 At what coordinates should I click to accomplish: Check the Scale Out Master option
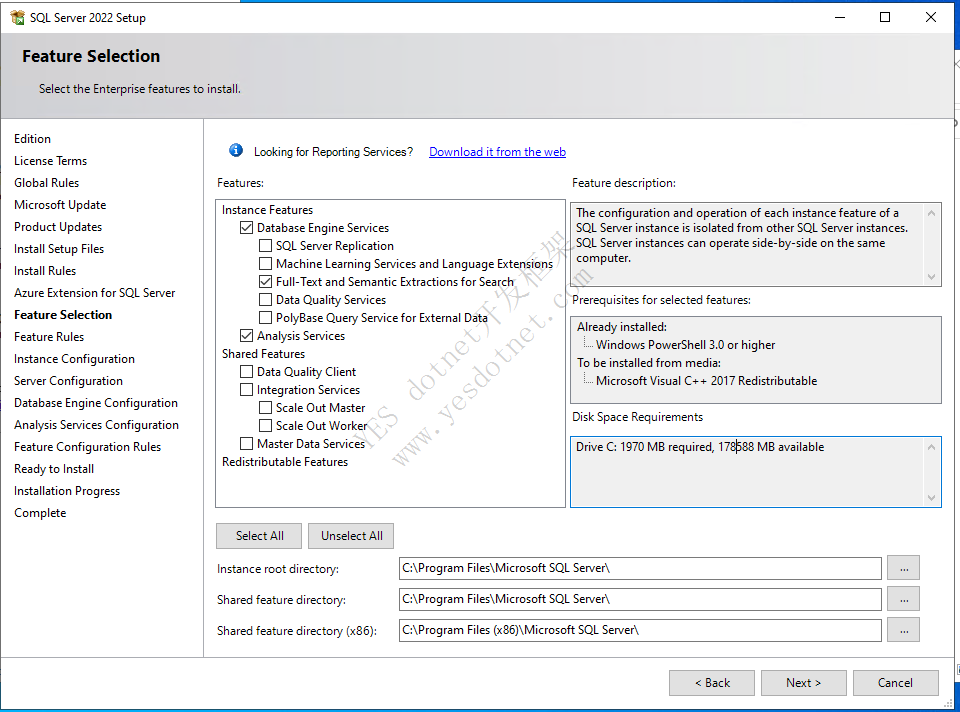pyautogui.click(x=265, y=407)
